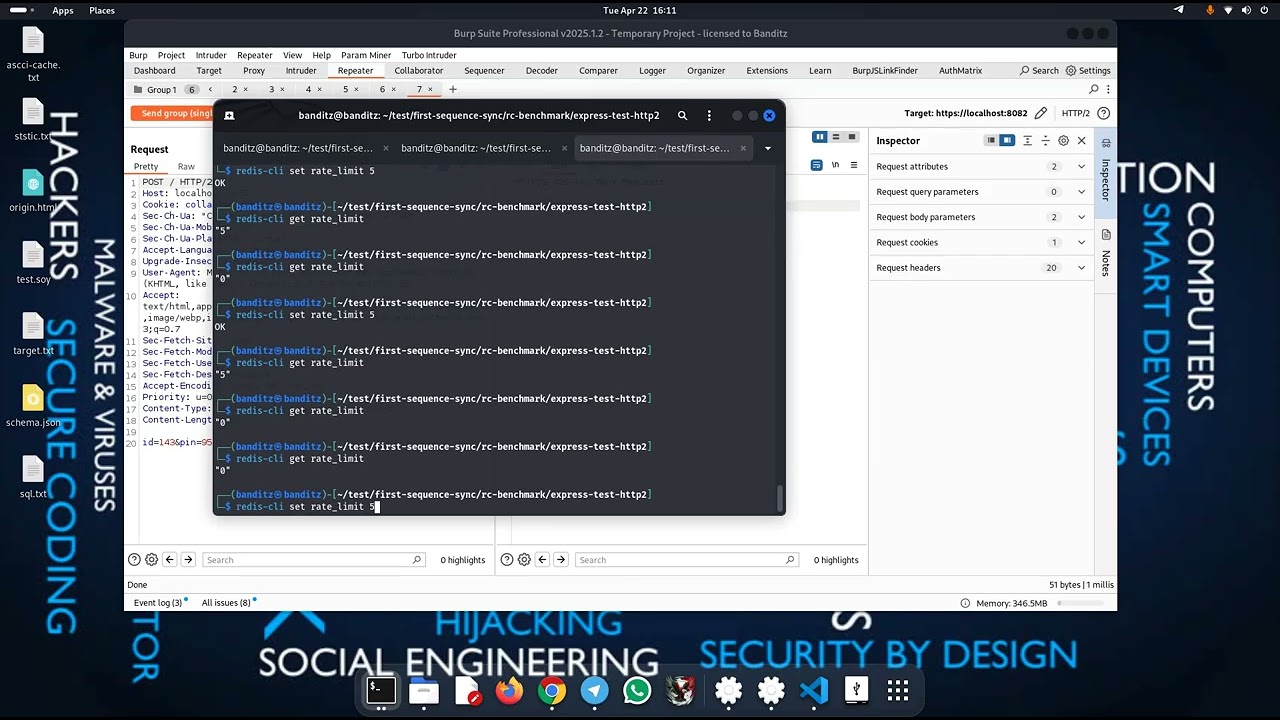This screenshot has height=720, width=1280.
Task: Switch request view to Pretty
Action: click(x=146, y=167)
